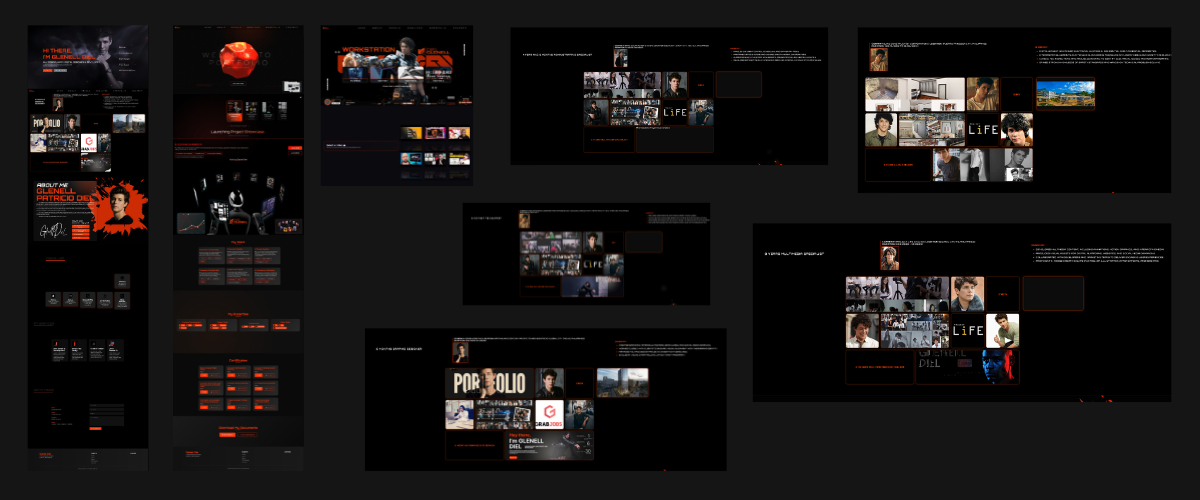The height and width of the screenshot is (500, 1200).
Task: Select the resort building photo in the top-right frame
Action: pyautogui.click(x=1065, y=94)
